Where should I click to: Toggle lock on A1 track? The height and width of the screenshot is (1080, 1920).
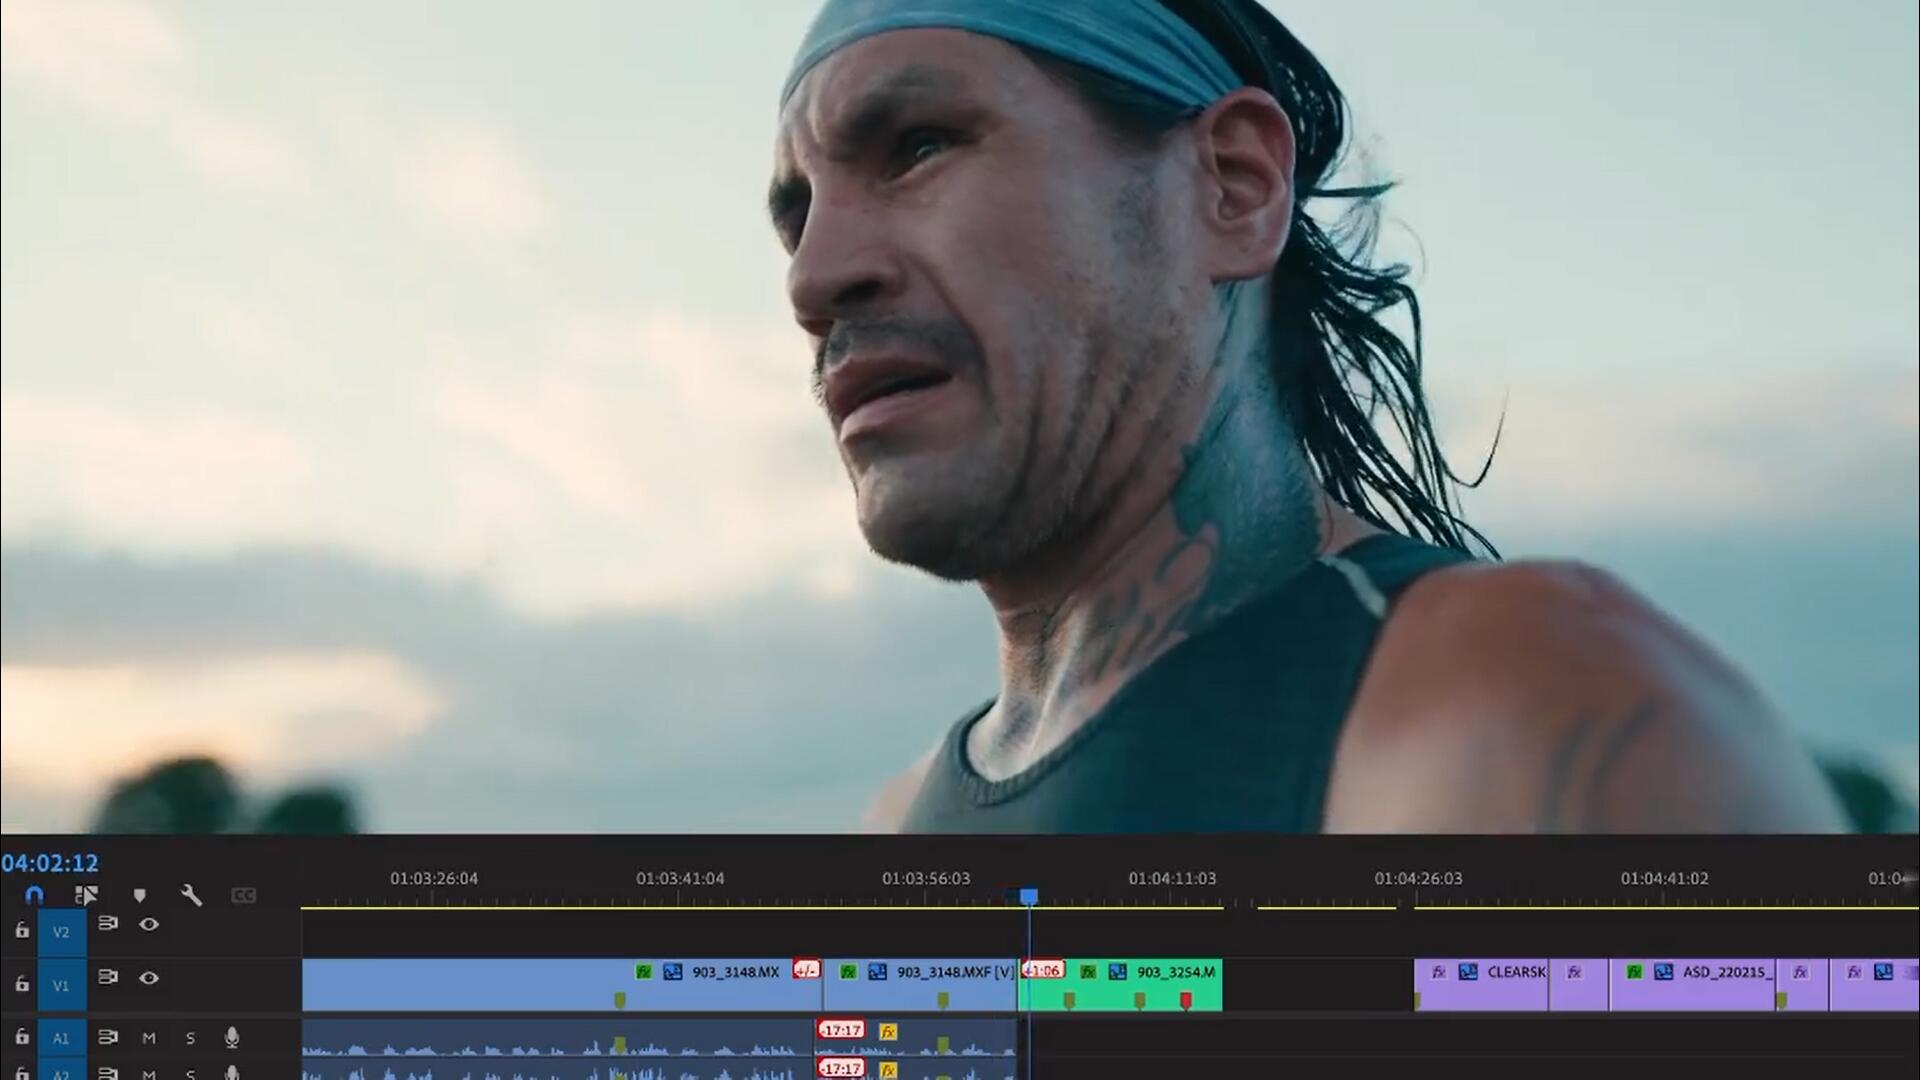(x=22, y=1038)
